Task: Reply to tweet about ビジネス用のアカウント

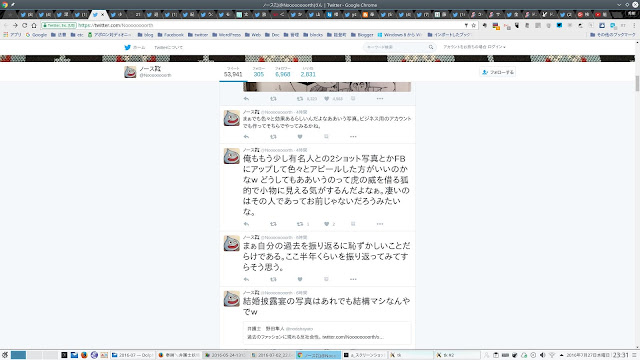Action: [x=246, y=136]
